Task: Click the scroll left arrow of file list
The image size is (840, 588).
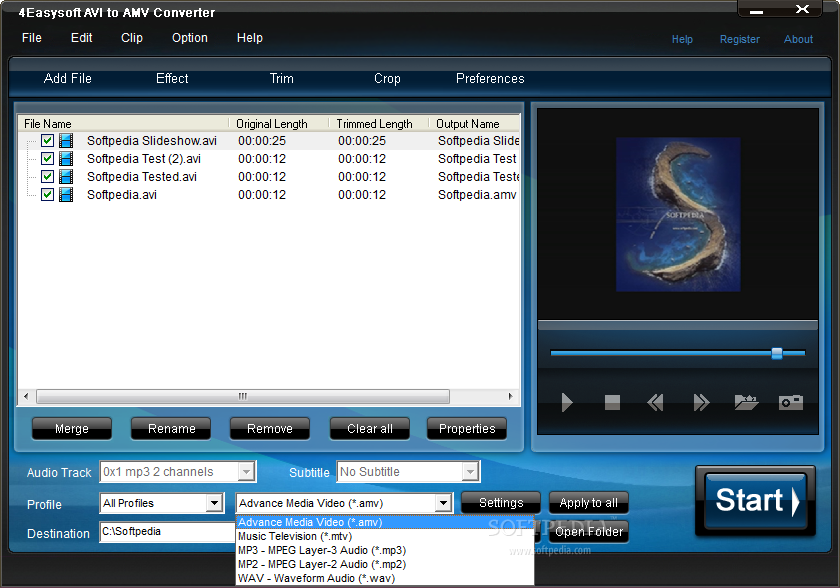Action: [26, 396]
